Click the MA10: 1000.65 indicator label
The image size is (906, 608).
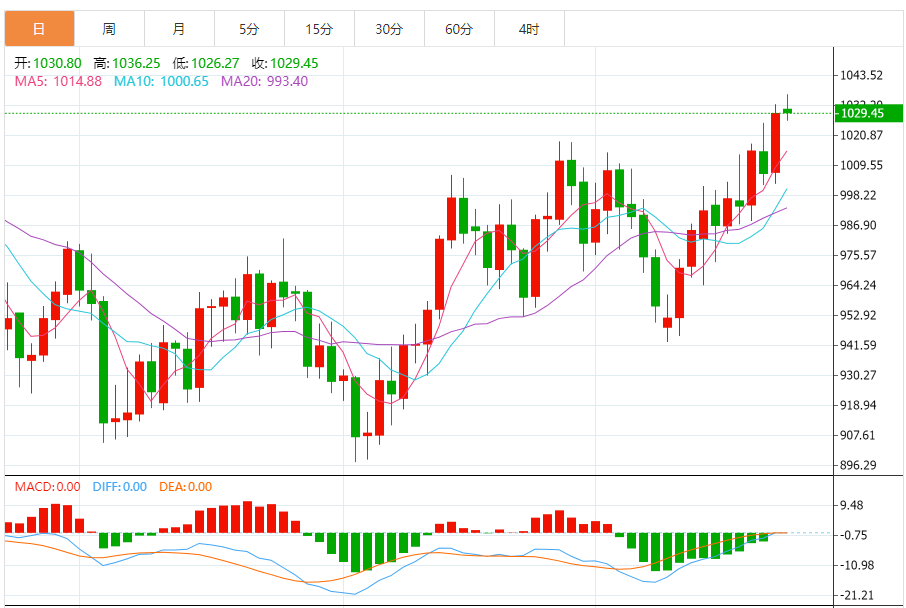click(x=161, y=81)
